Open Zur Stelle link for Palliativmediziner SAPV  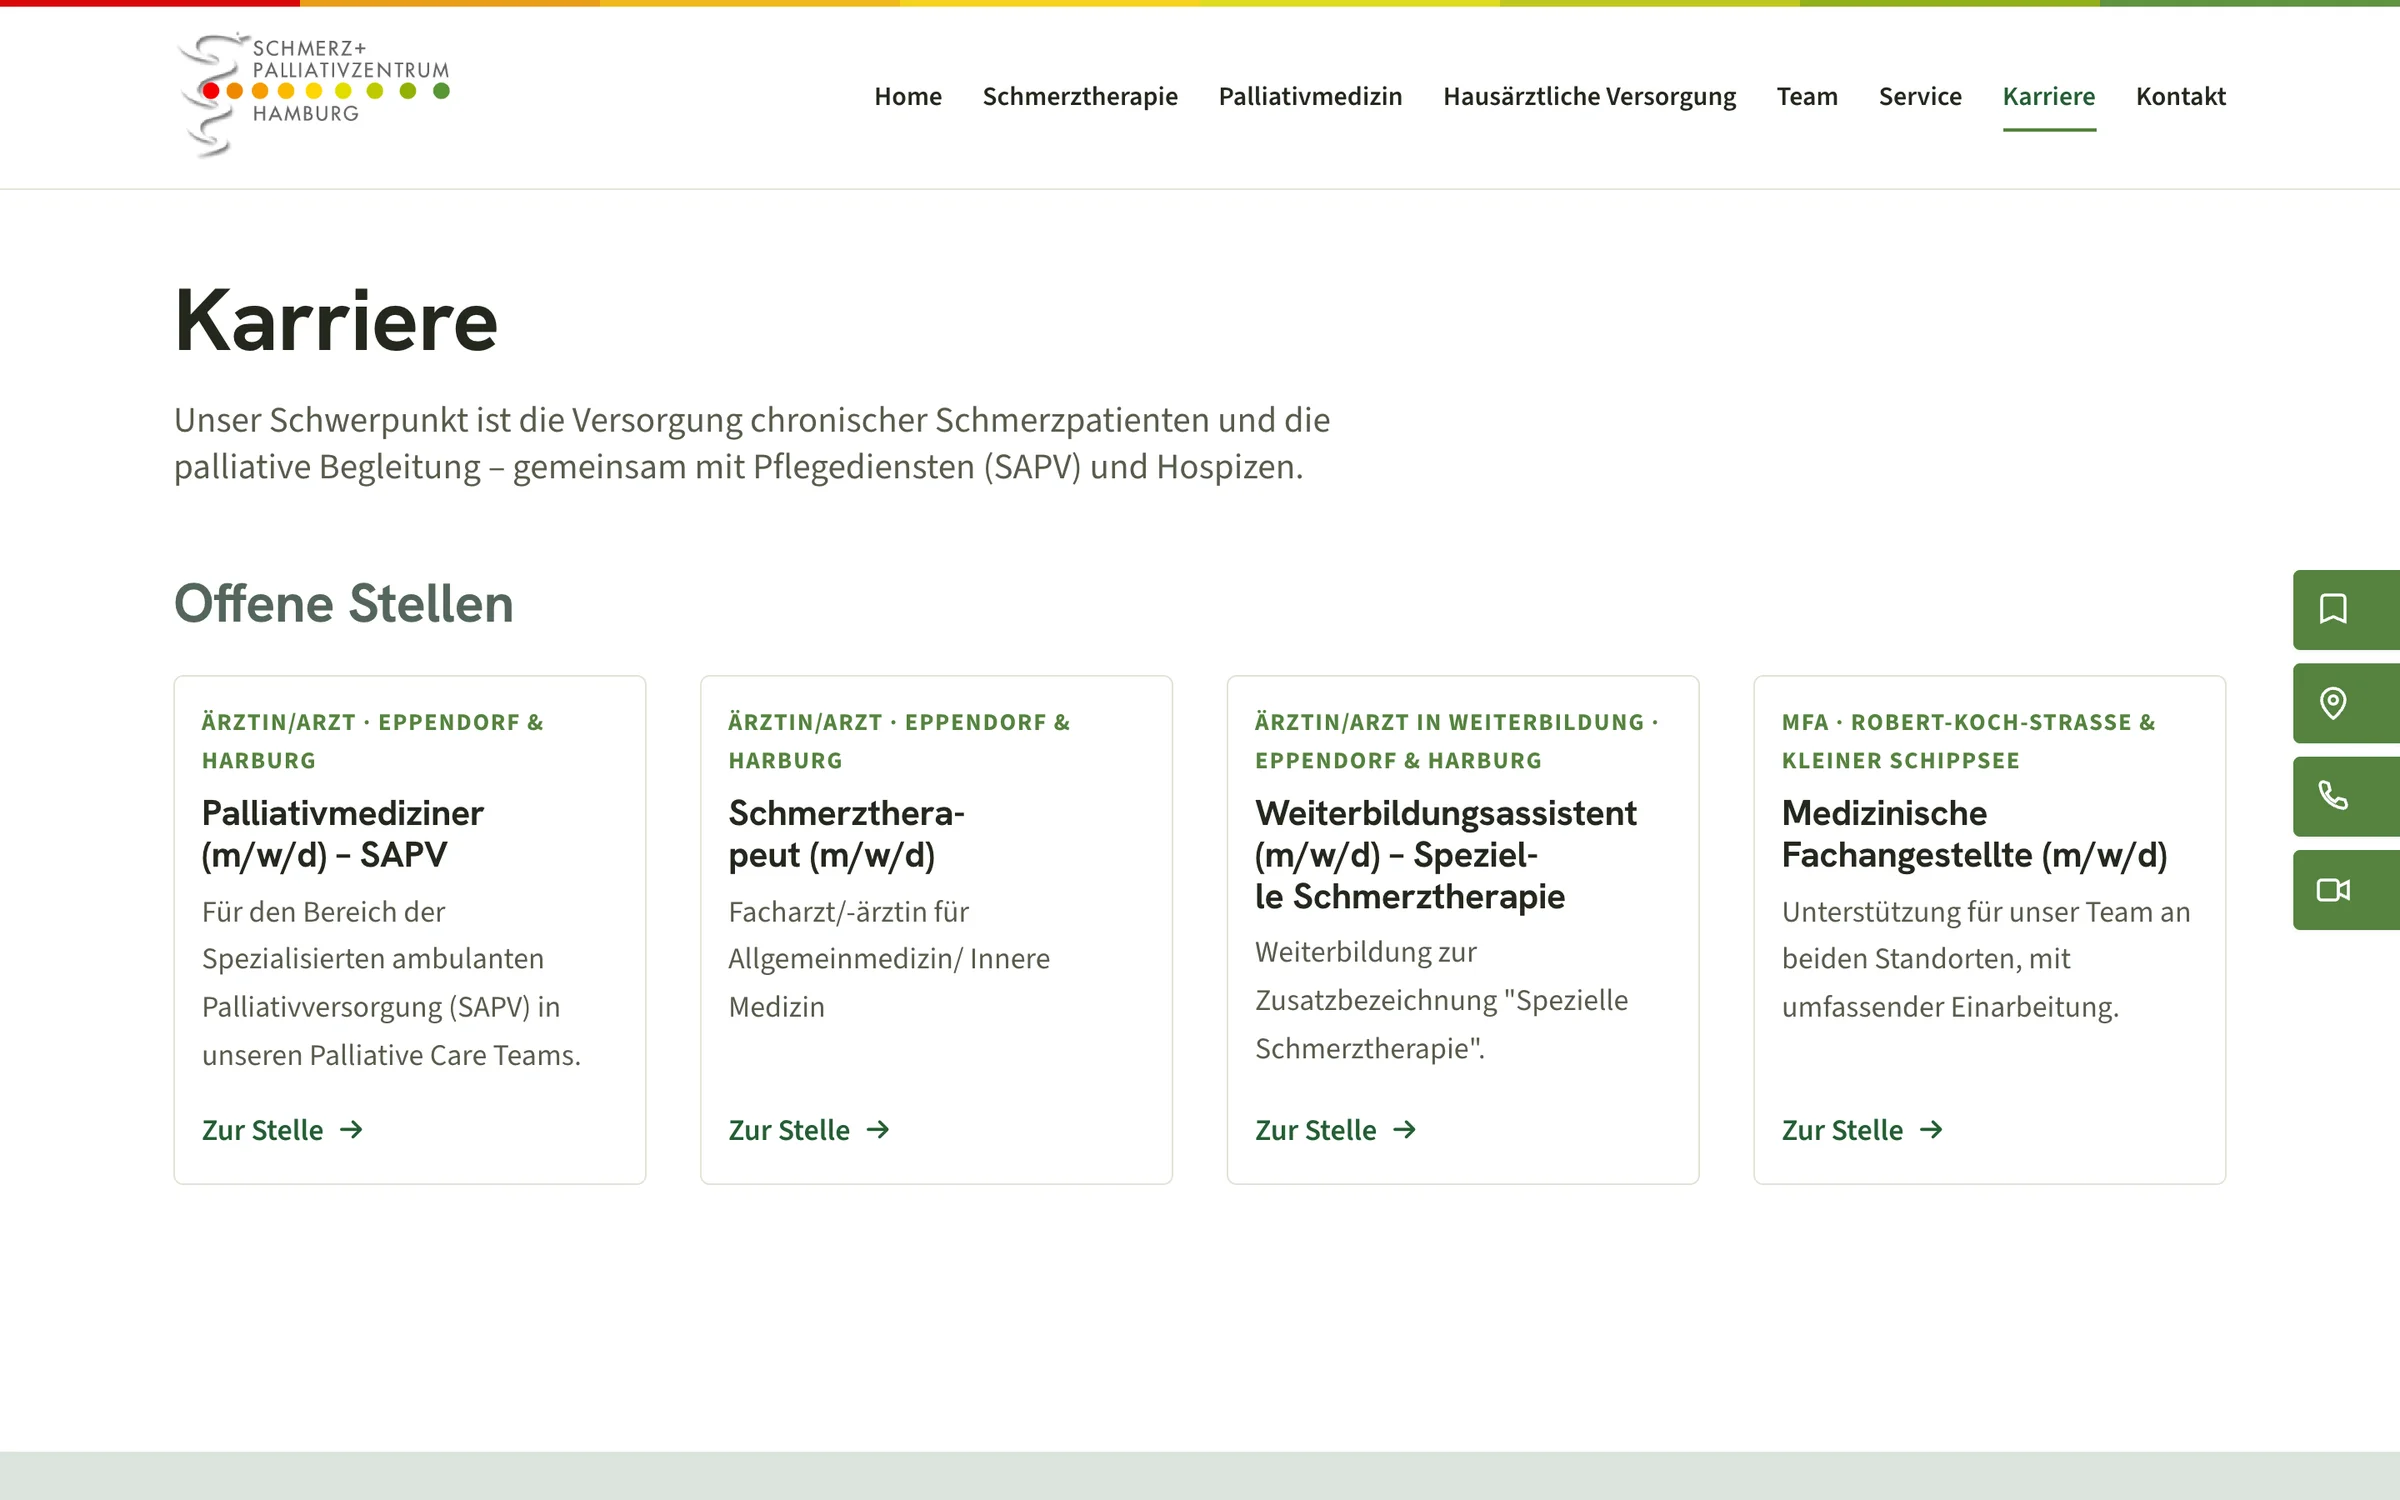coord(283,1130)
